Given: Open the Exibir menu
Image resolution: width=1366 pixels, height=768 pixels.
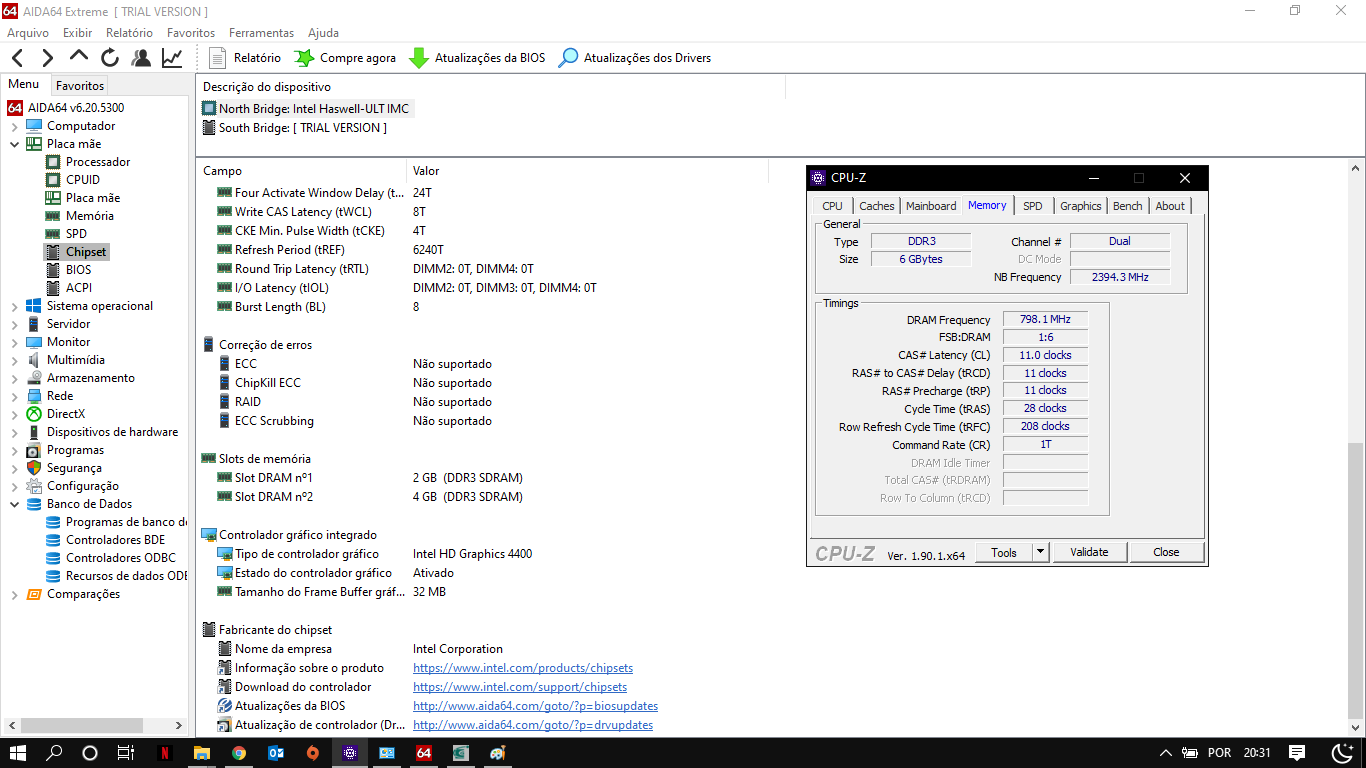Looking at the screenshot, I should click(x=77, y=33).
